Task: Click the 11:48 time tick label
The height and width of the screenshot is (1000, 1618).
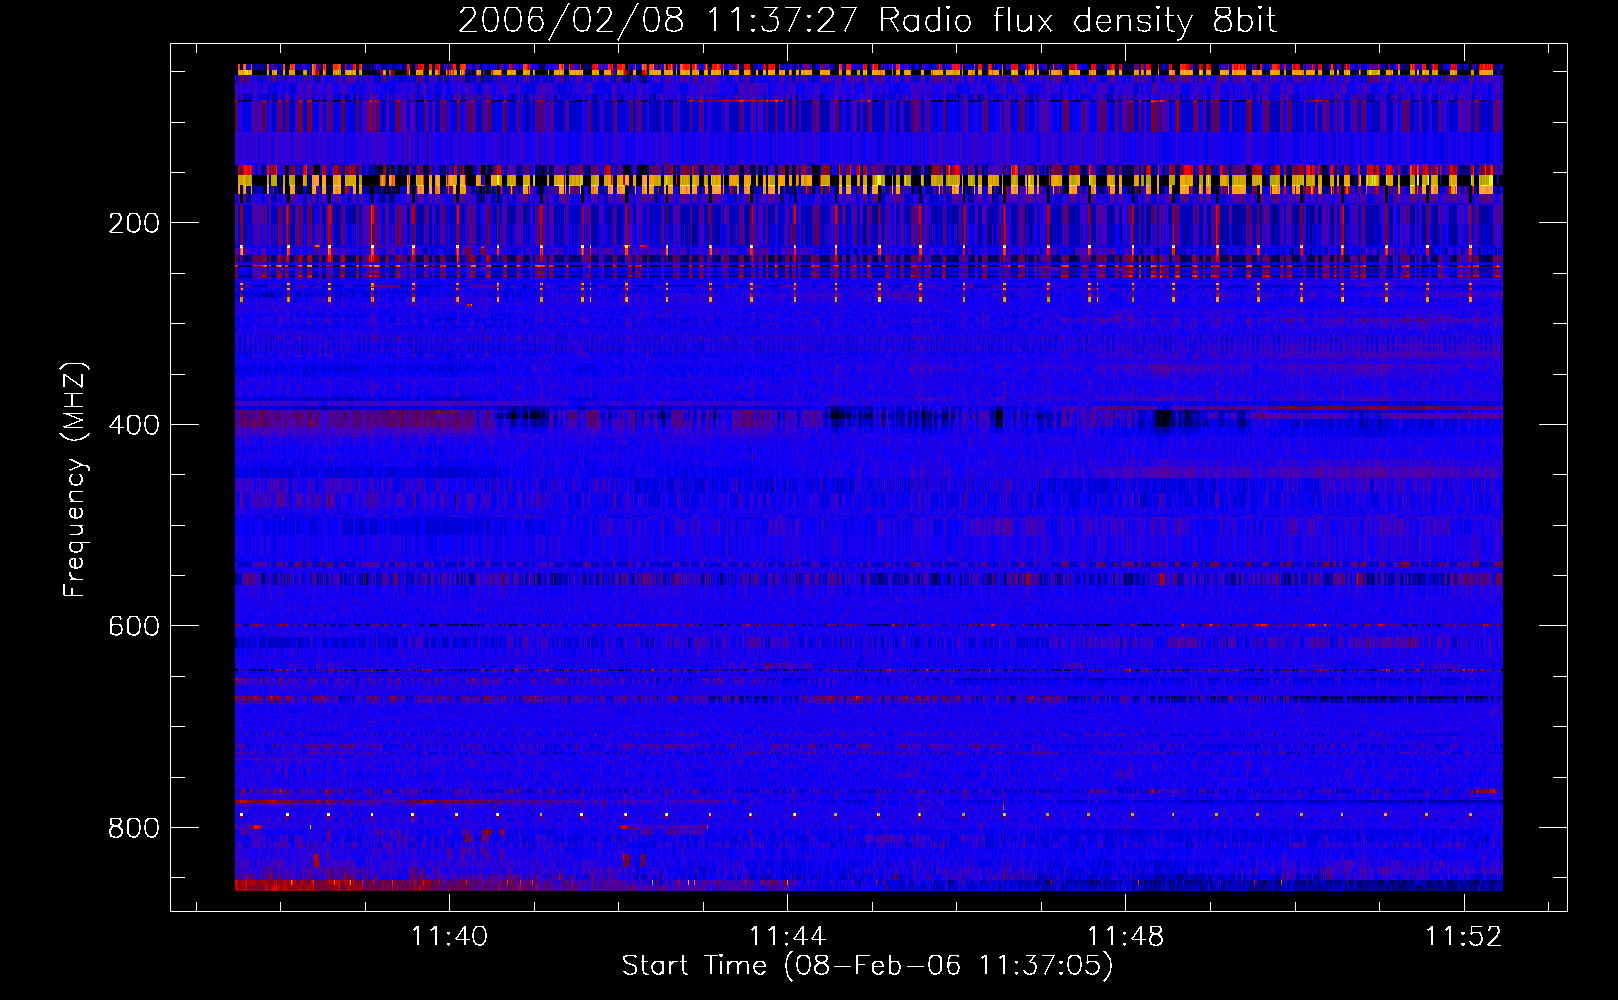Action: click(1125, 936)
